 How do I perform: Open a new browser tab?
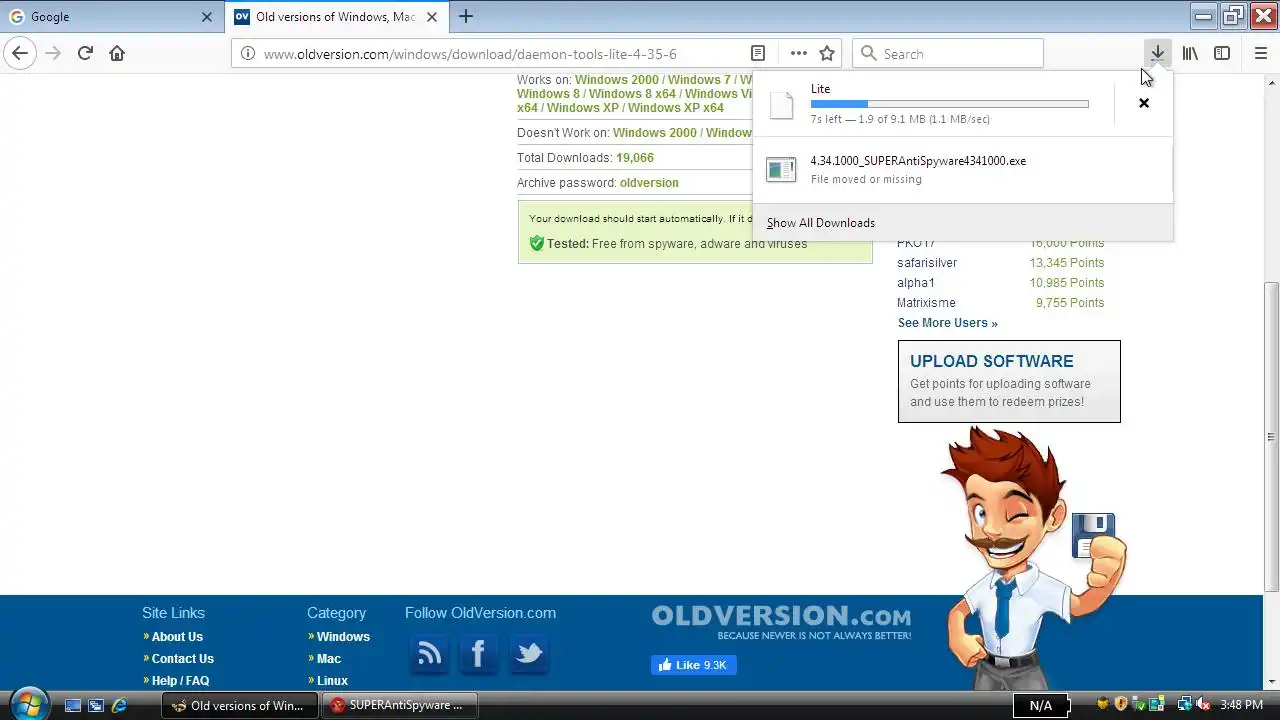pyautogui.click(x=466, y=16)
